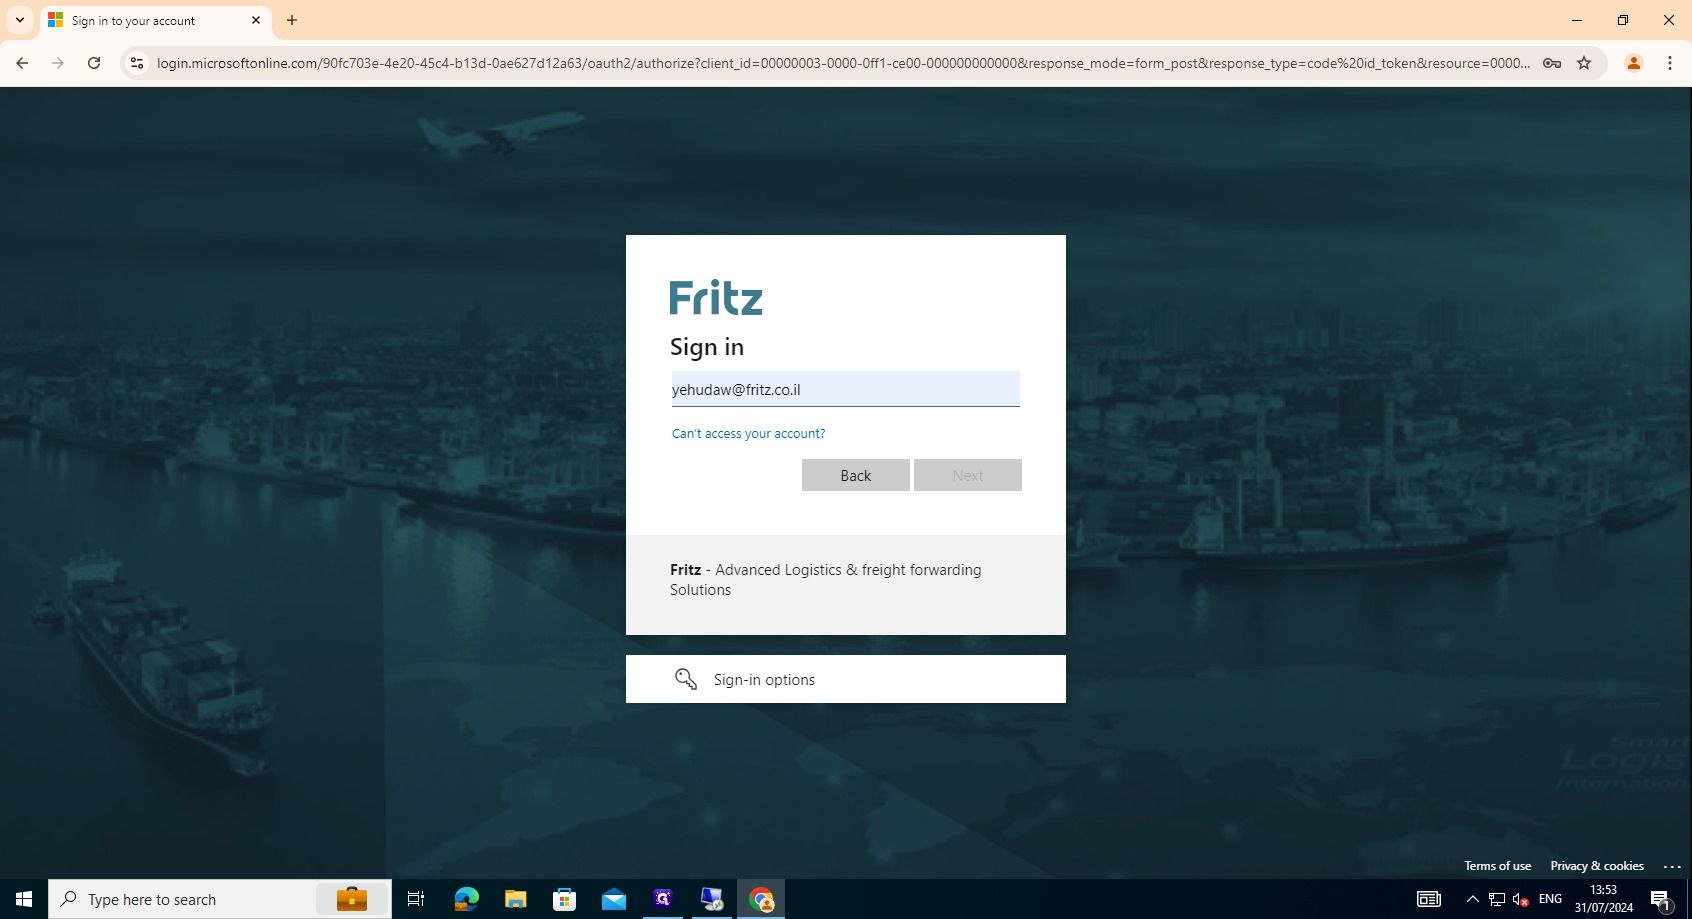Open the notification center icon
The image size is (1692, 919).
(x=1661, y=899)
